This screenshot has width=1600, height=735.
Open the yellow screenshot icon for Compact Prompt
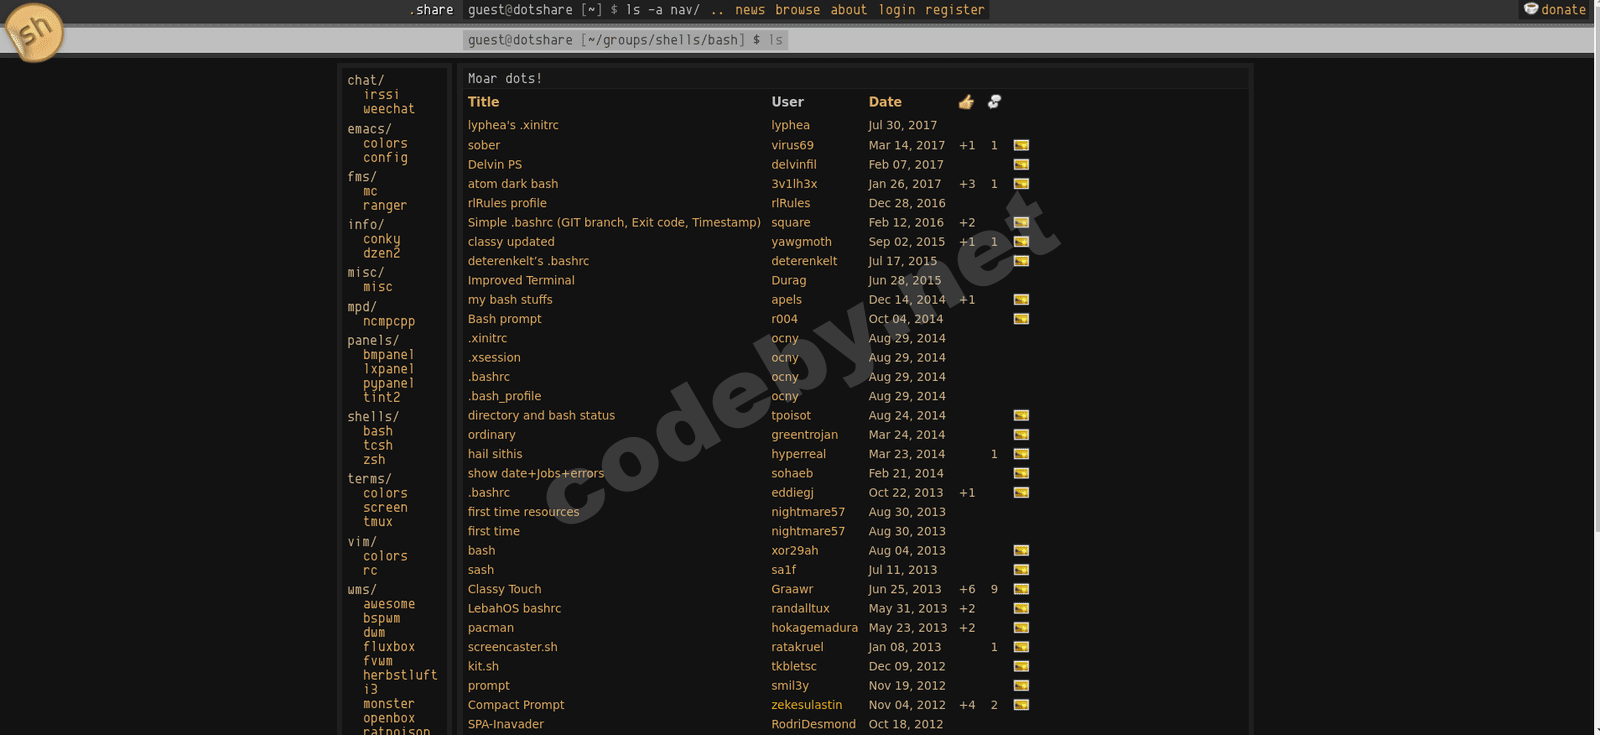[1021, 705]
